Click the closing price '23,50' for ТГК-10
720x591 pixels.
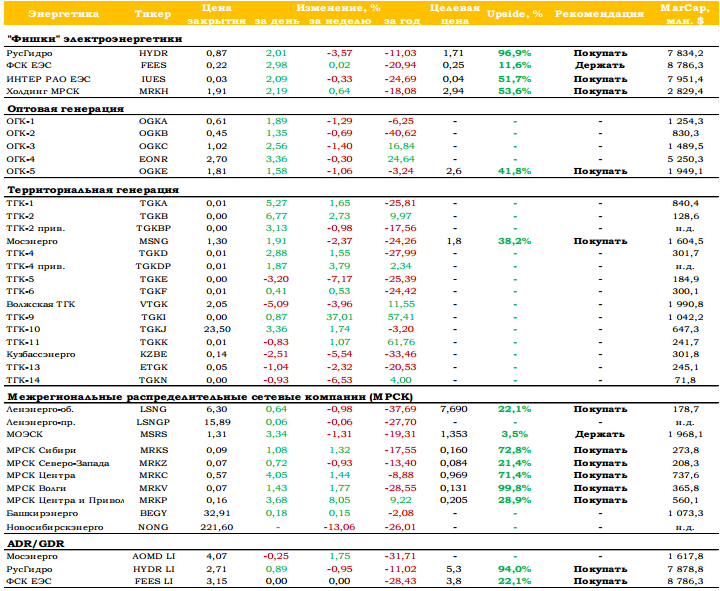[x=217, y=329]
